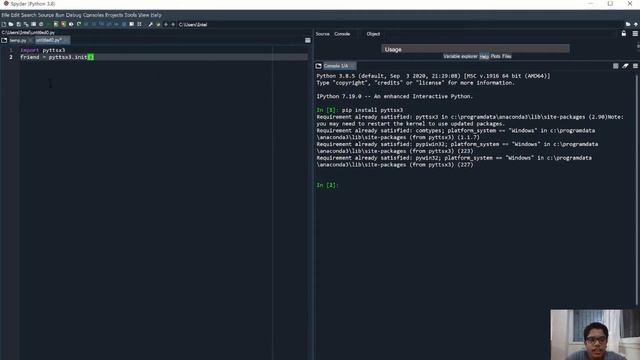Switch to the Variable explorer pane tab

[x=460, y=56]
